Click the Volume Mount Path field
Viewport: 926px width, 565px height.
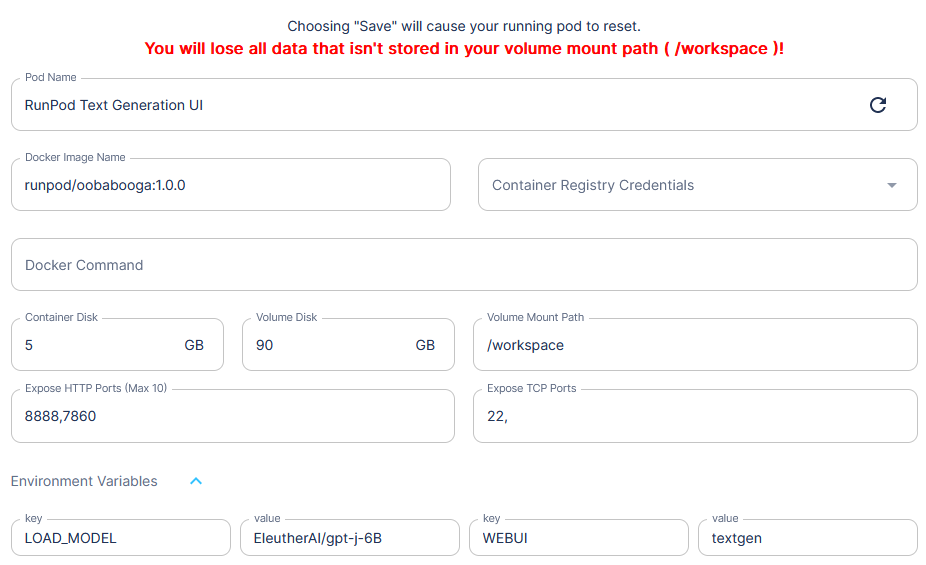[694, 345]
